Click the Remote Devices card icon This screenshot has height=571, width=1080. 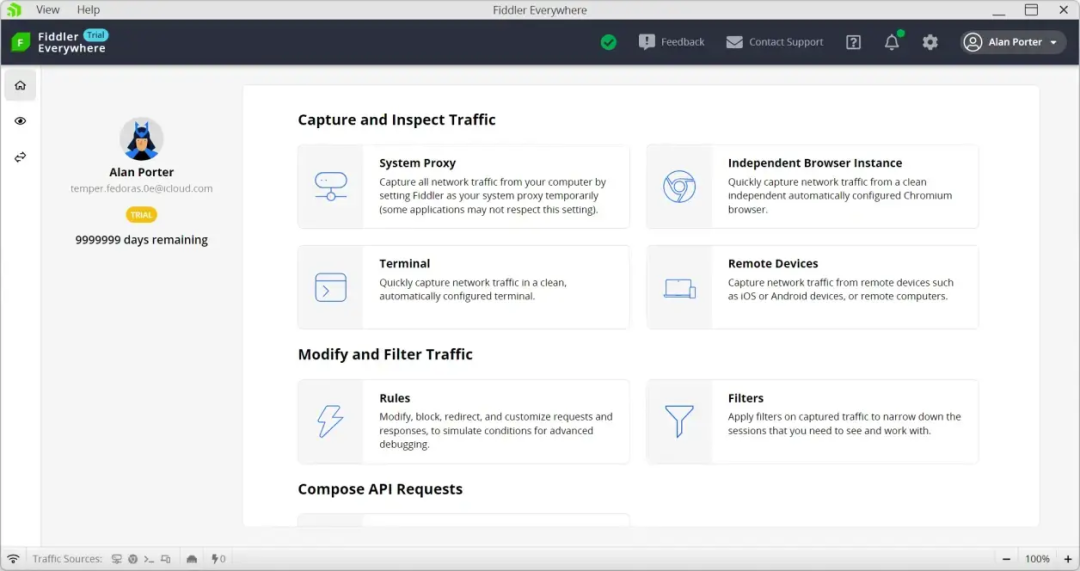[x=679, y=288]
